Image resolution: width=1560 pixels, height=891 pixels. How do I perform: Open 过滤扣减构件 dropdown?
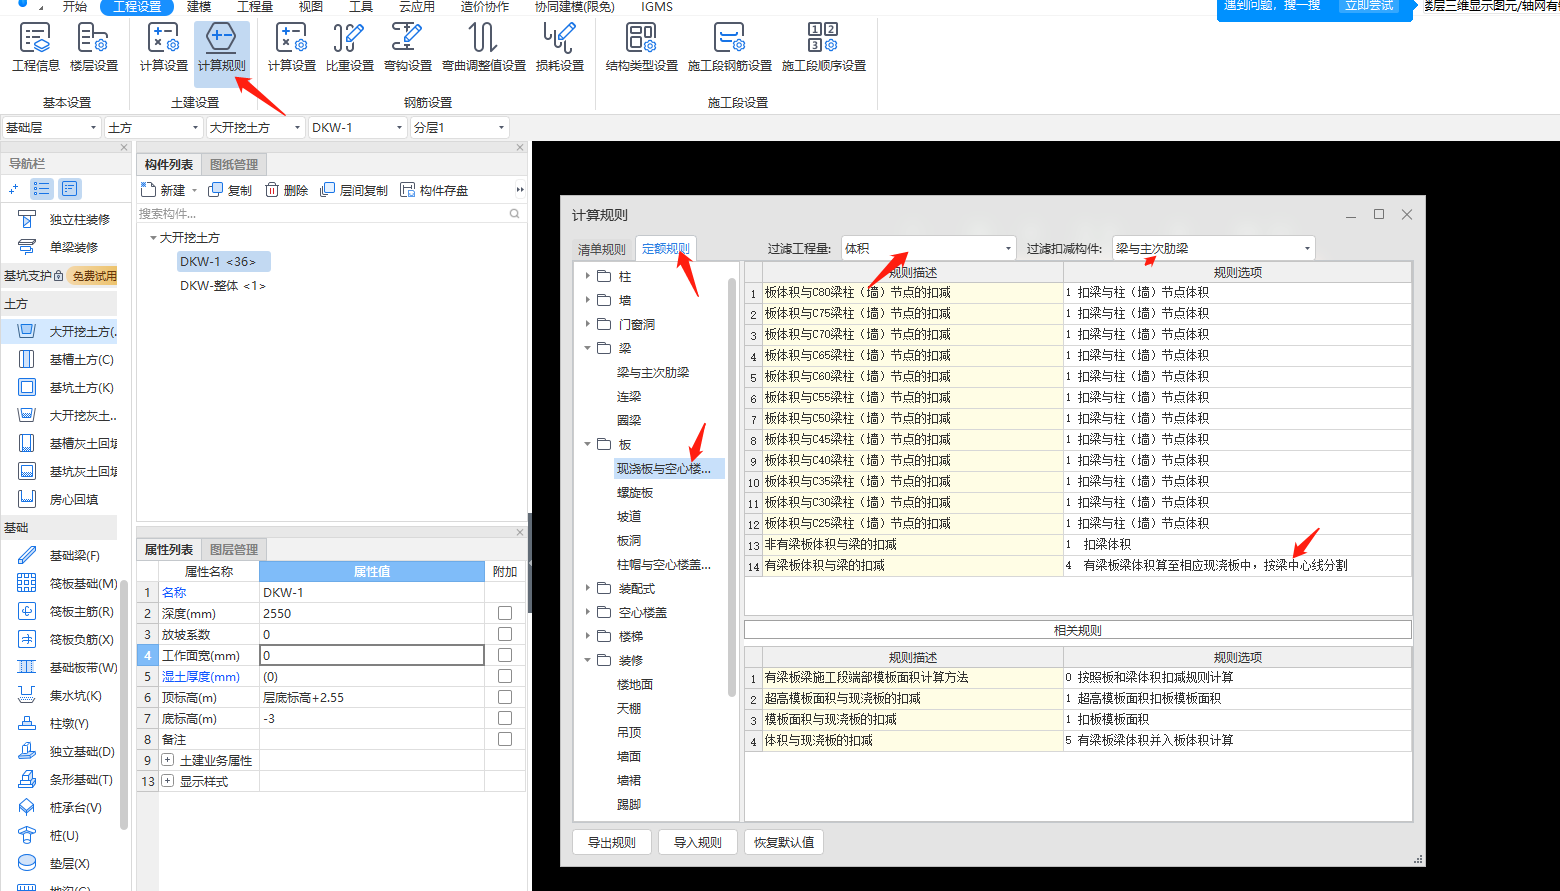[1213, 248]
